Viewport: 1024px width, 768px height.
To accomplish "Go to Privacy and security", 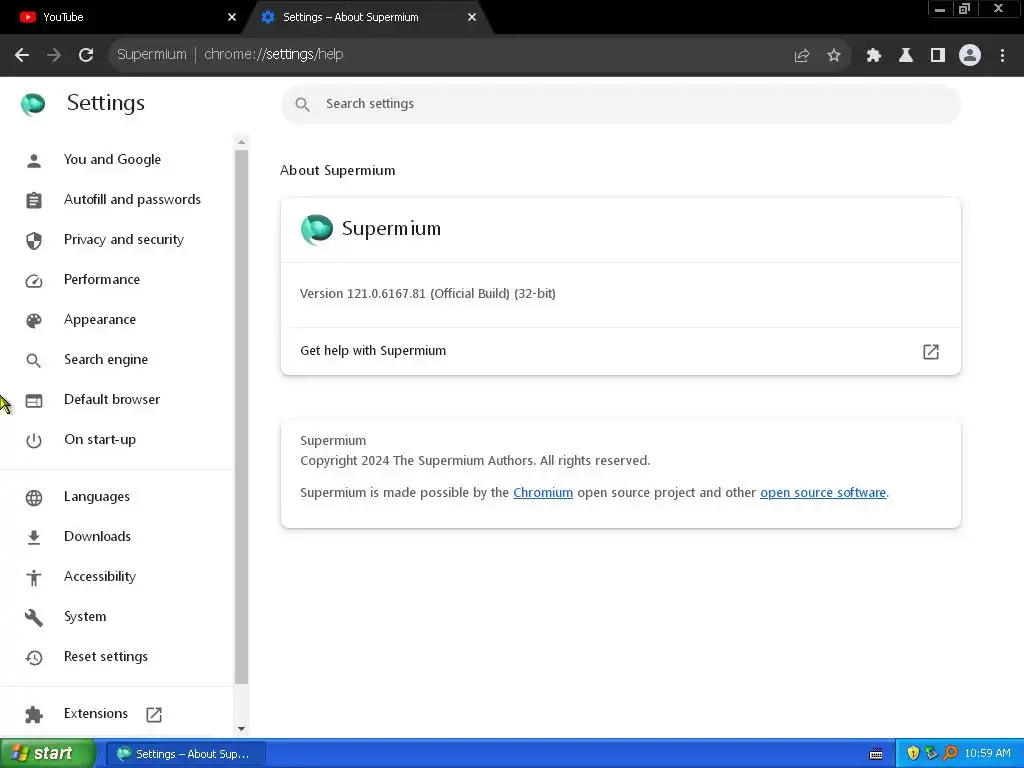I will 124,240.
